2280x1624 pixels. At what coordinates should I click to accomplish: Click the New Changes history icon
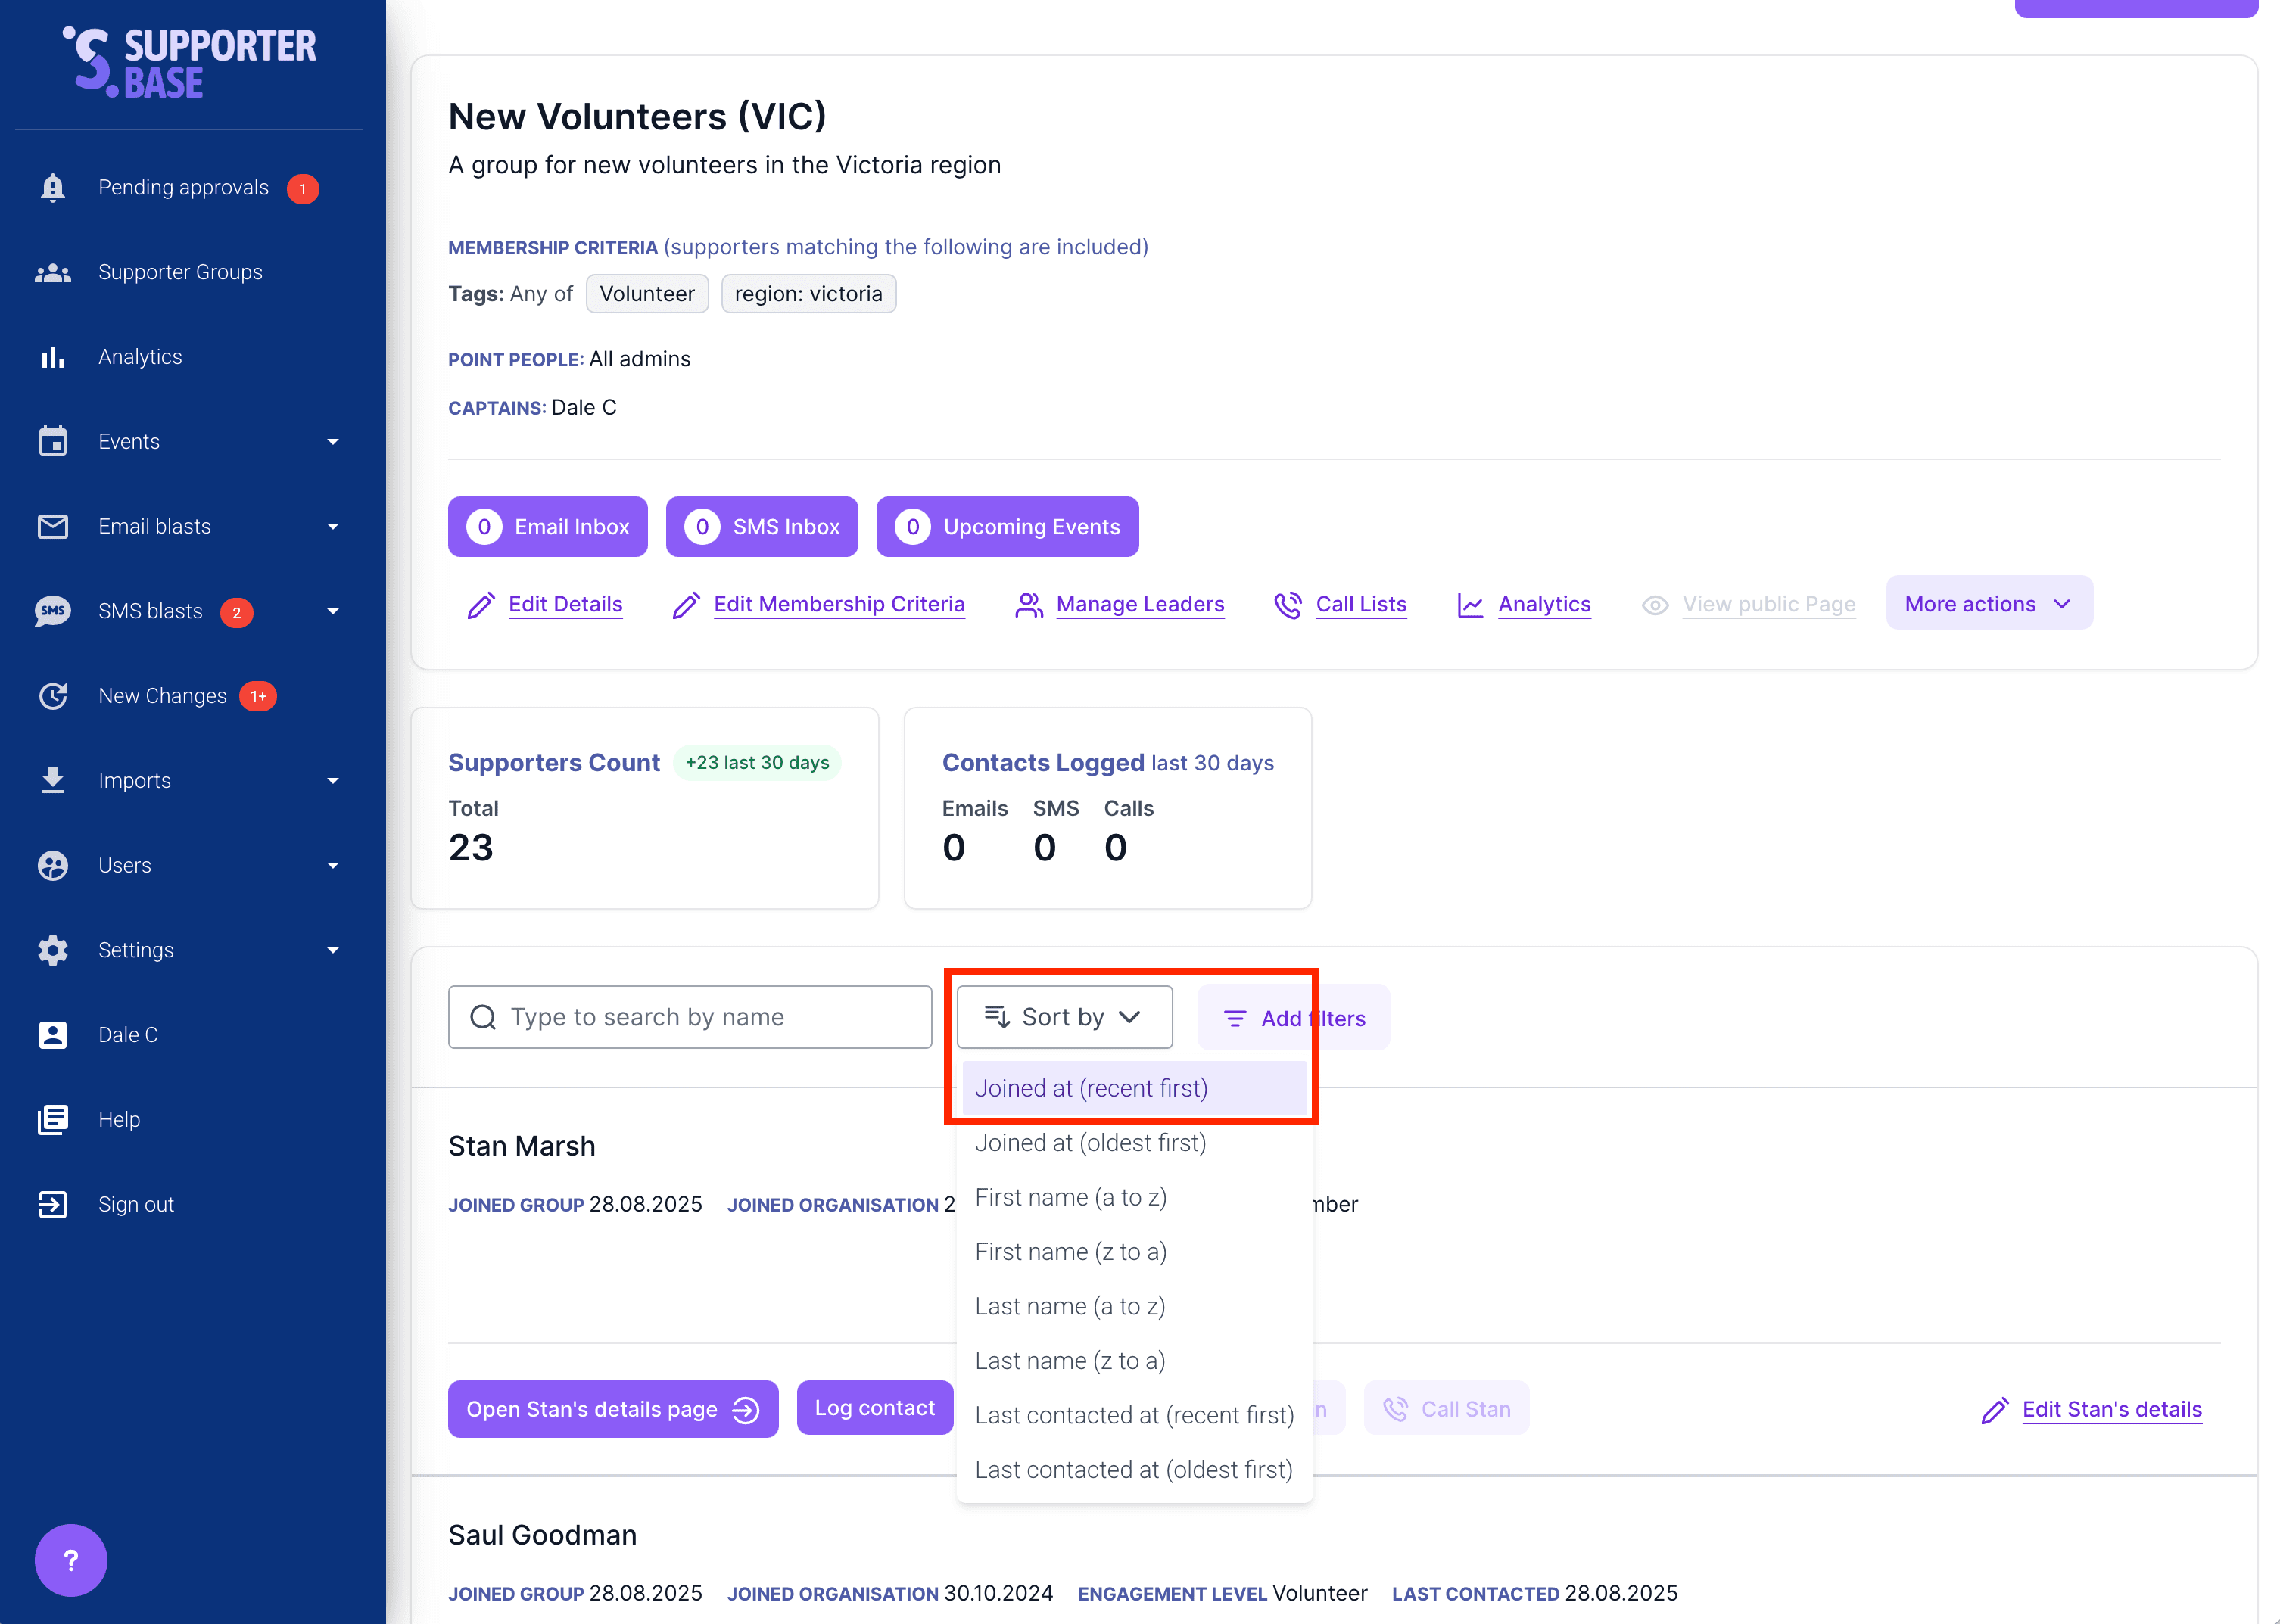(x=52, y=696)
